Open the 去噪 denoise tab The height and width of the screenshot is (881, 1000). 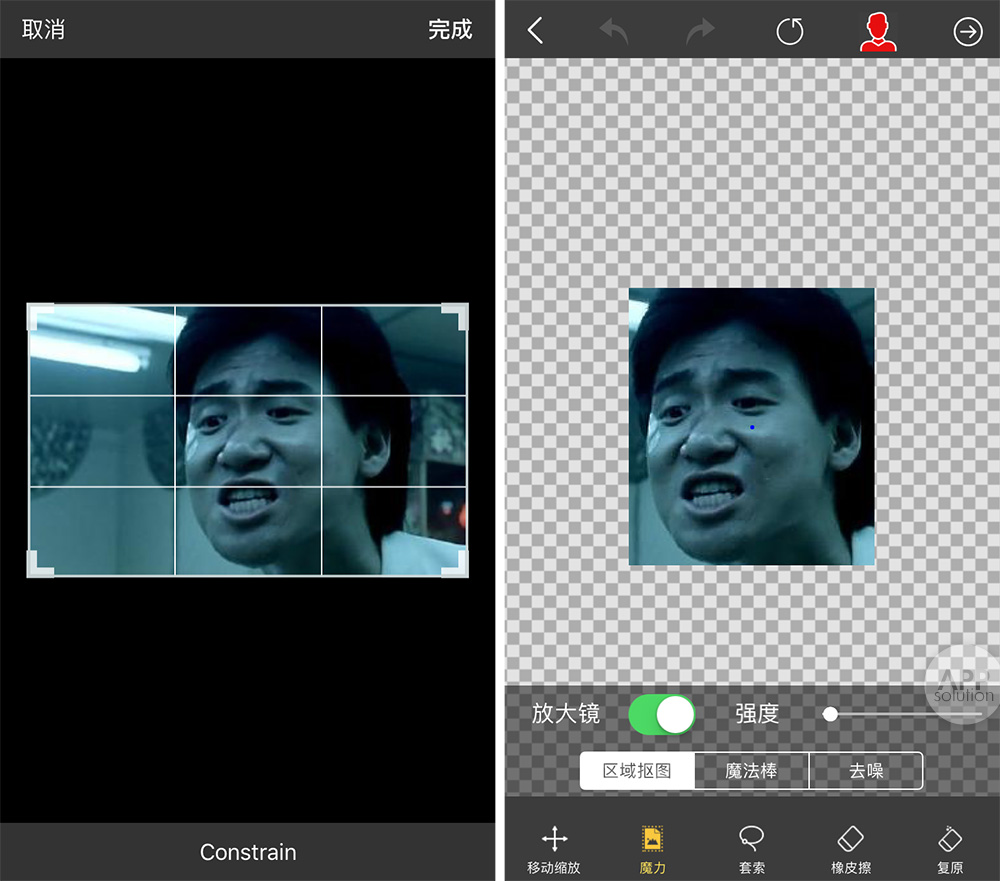point(866,771)
